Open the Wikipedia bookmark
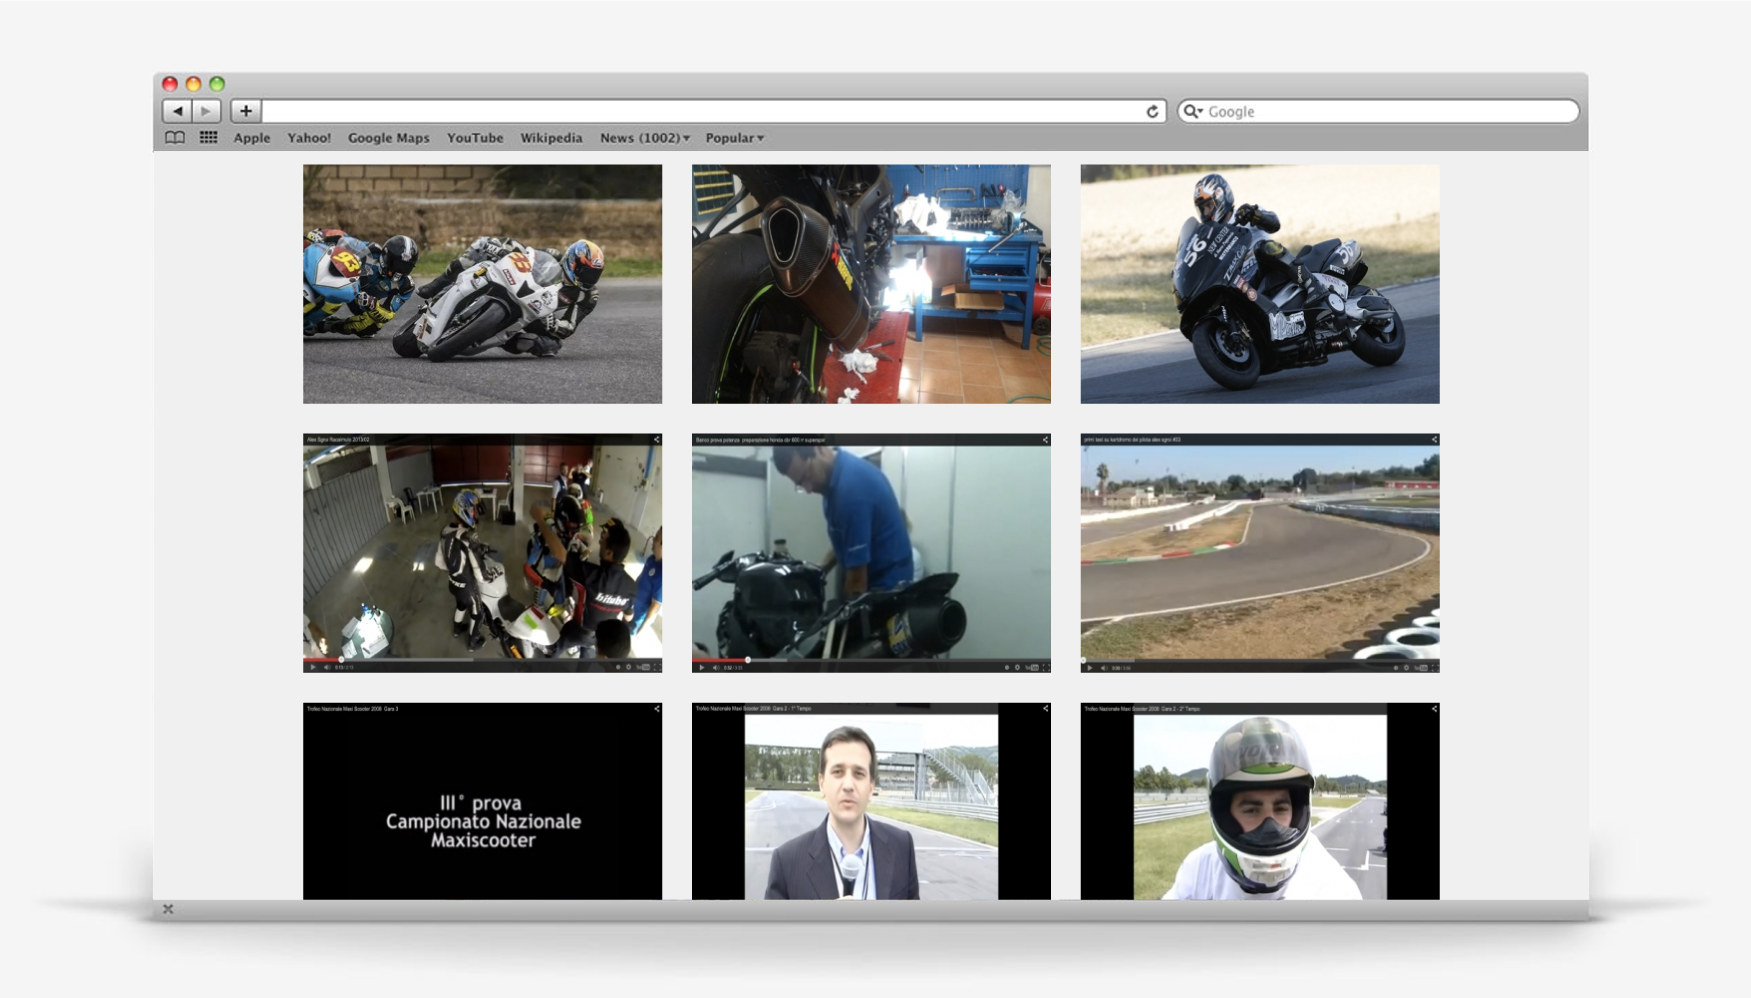This screenshot has width=1751, height=998. (x=551, y=138)
